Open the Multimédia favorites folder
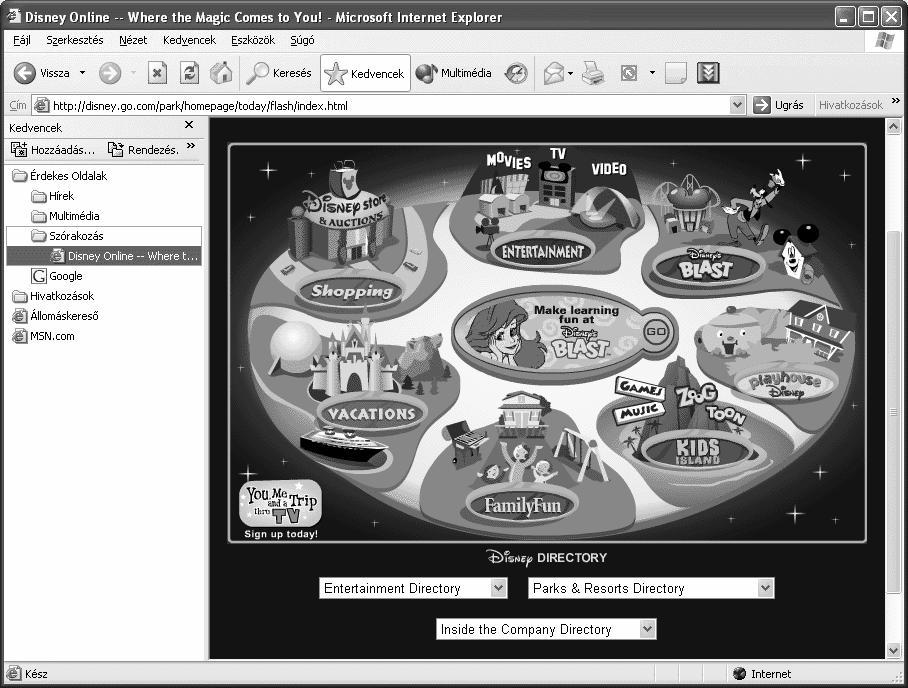 click(x=65, y=216)
